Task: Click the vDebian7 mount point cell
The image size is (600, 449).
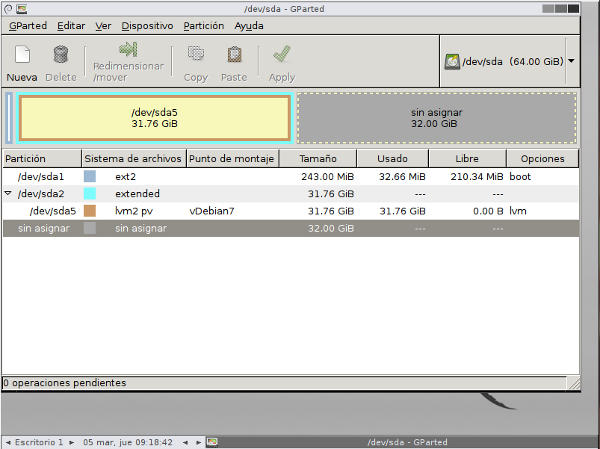Action: pos(212,211)
